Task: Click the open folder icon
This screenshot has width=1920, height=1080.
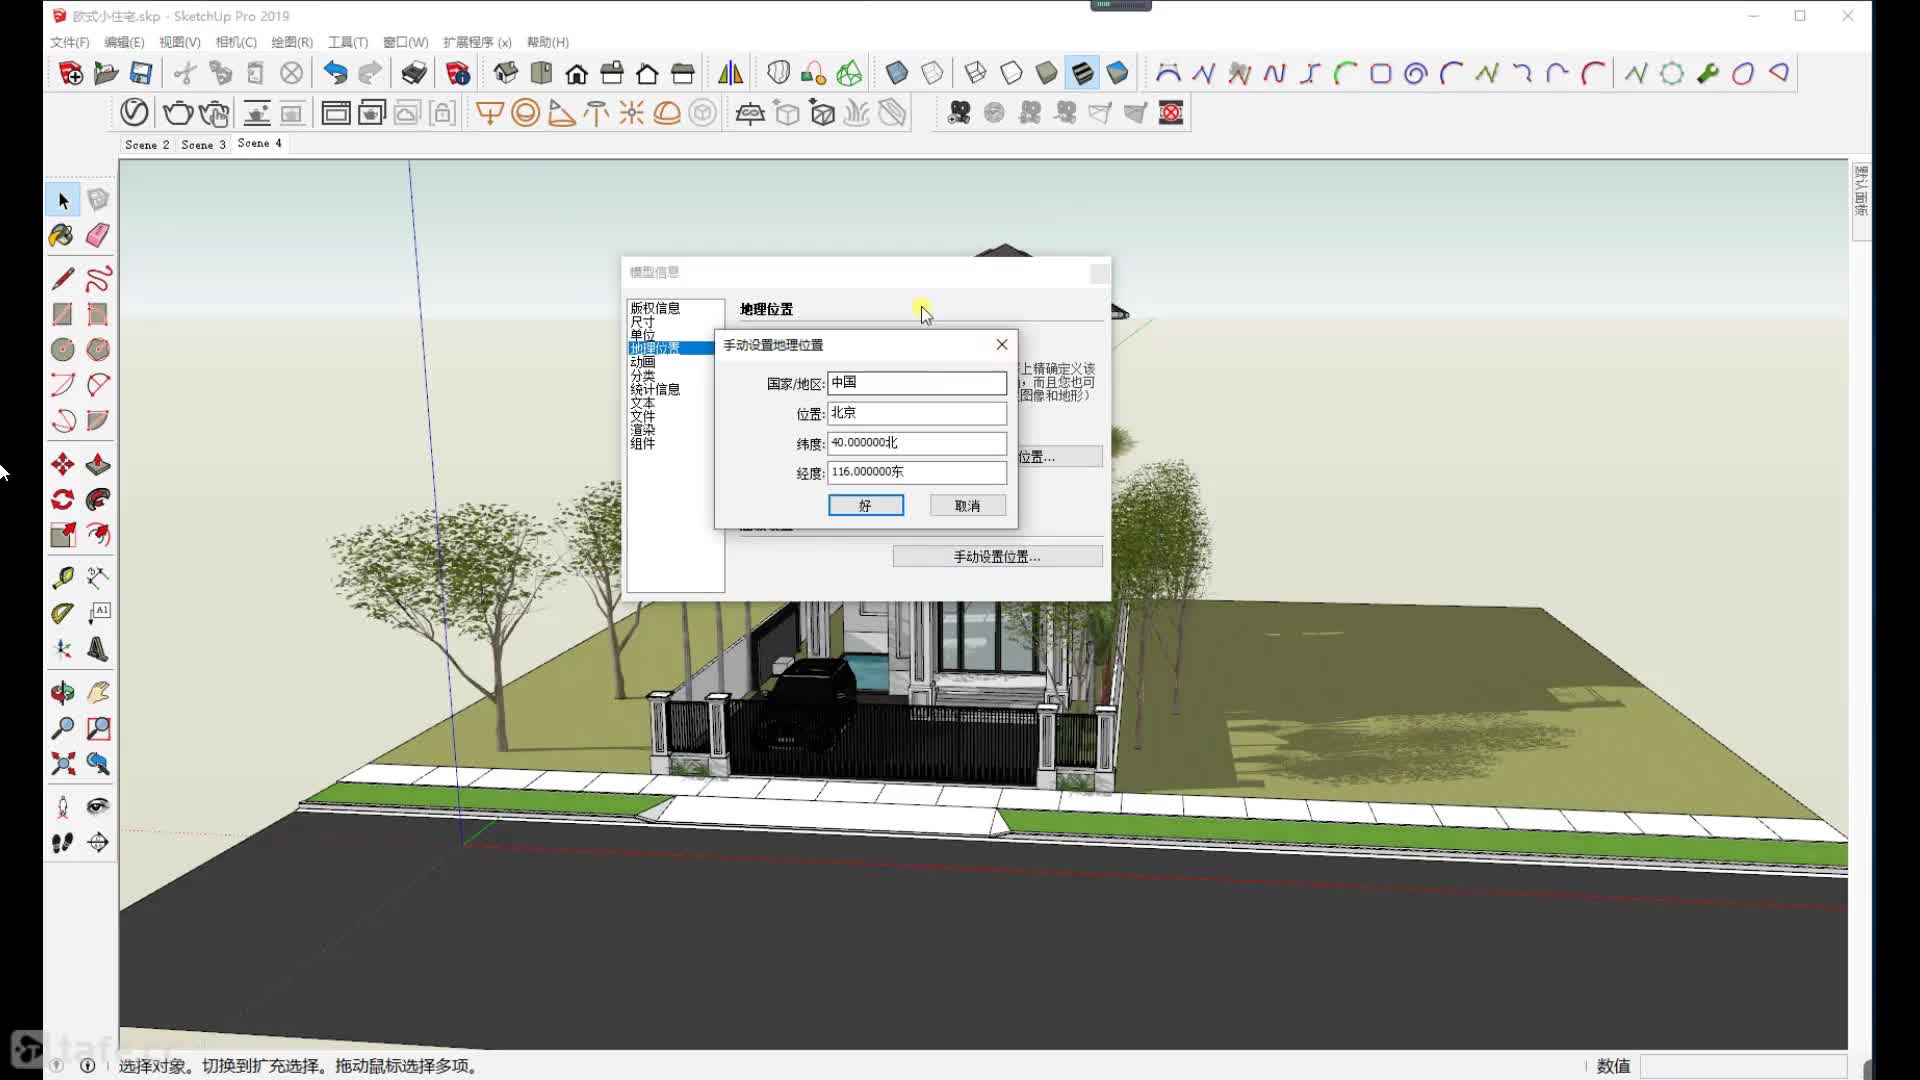Action: [106, 73]
